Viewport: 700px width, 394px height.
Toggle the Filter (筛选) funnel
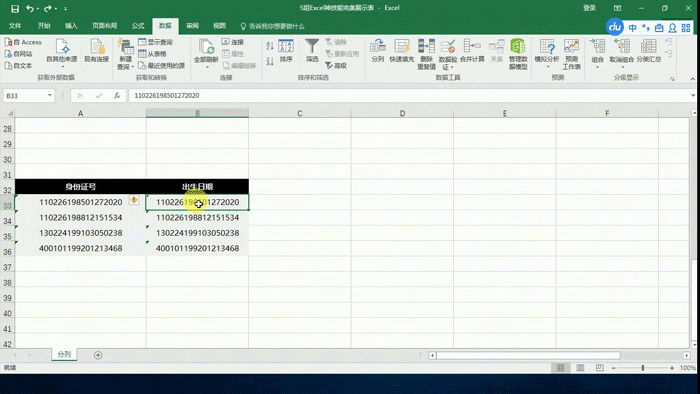coord(312,50)
